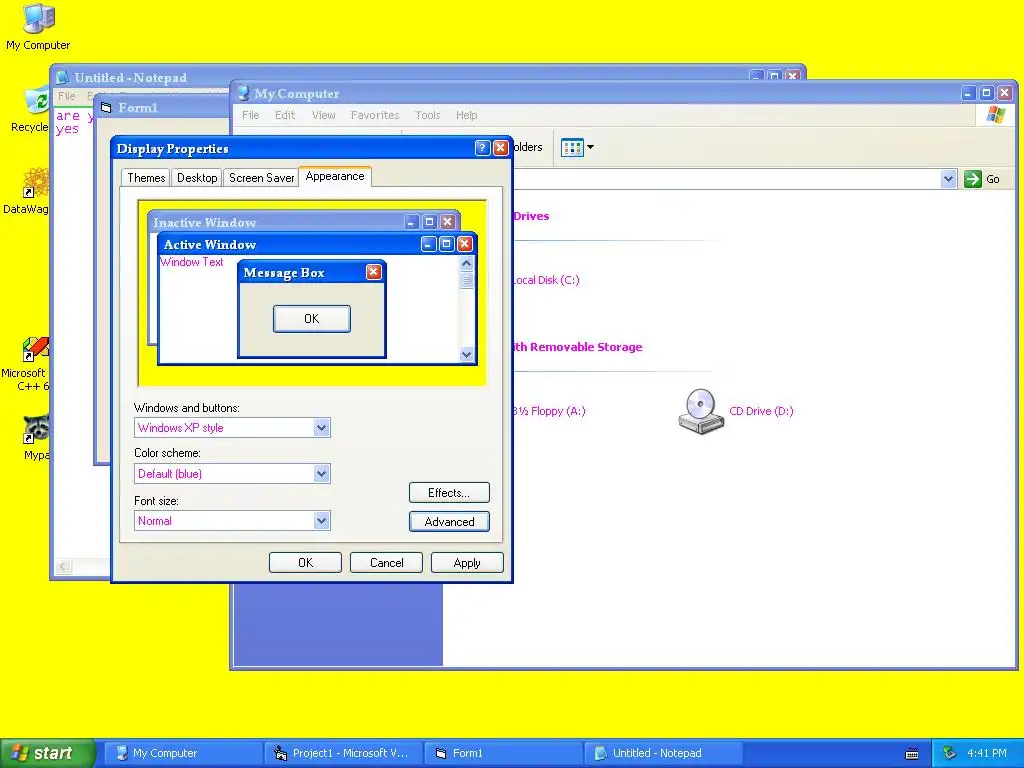The width and height of the screenshot is (1024, 768).
Task: Open the View menu in My Computer
Action: click(323, 115)
